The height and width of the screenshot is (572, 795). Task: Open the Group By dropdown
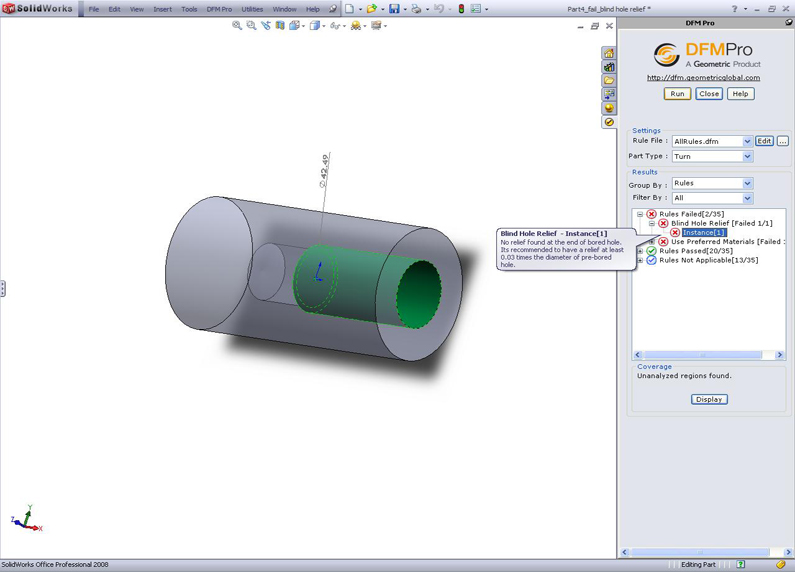pyautogui.click(x=747, y=183)
